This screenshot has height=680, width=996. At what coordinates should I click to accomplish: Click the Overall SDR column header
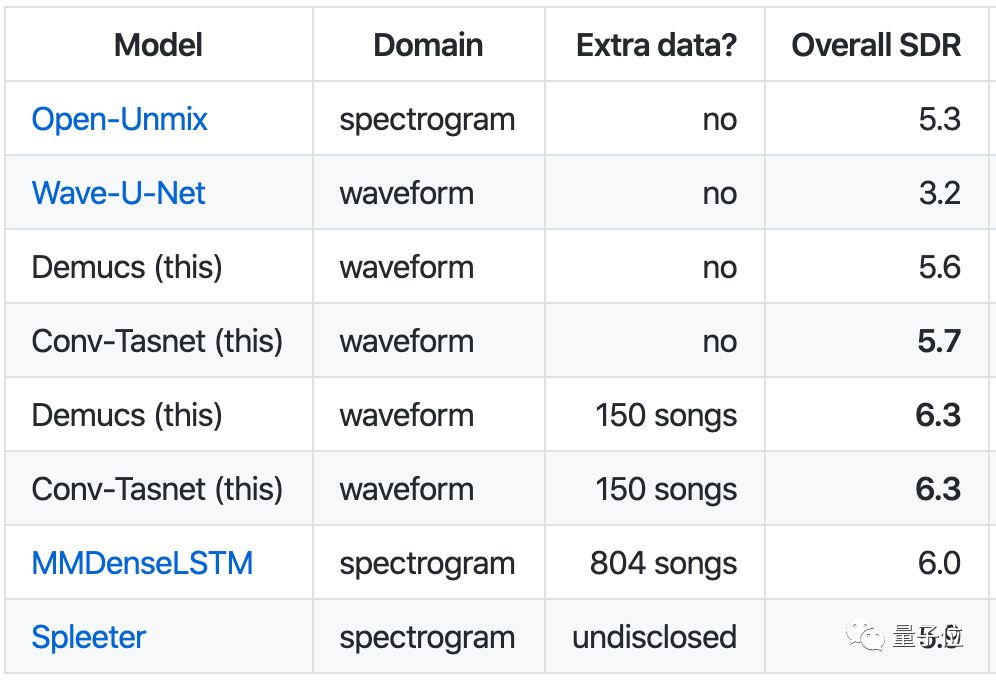pyautogui.click(x=876, y=45)
